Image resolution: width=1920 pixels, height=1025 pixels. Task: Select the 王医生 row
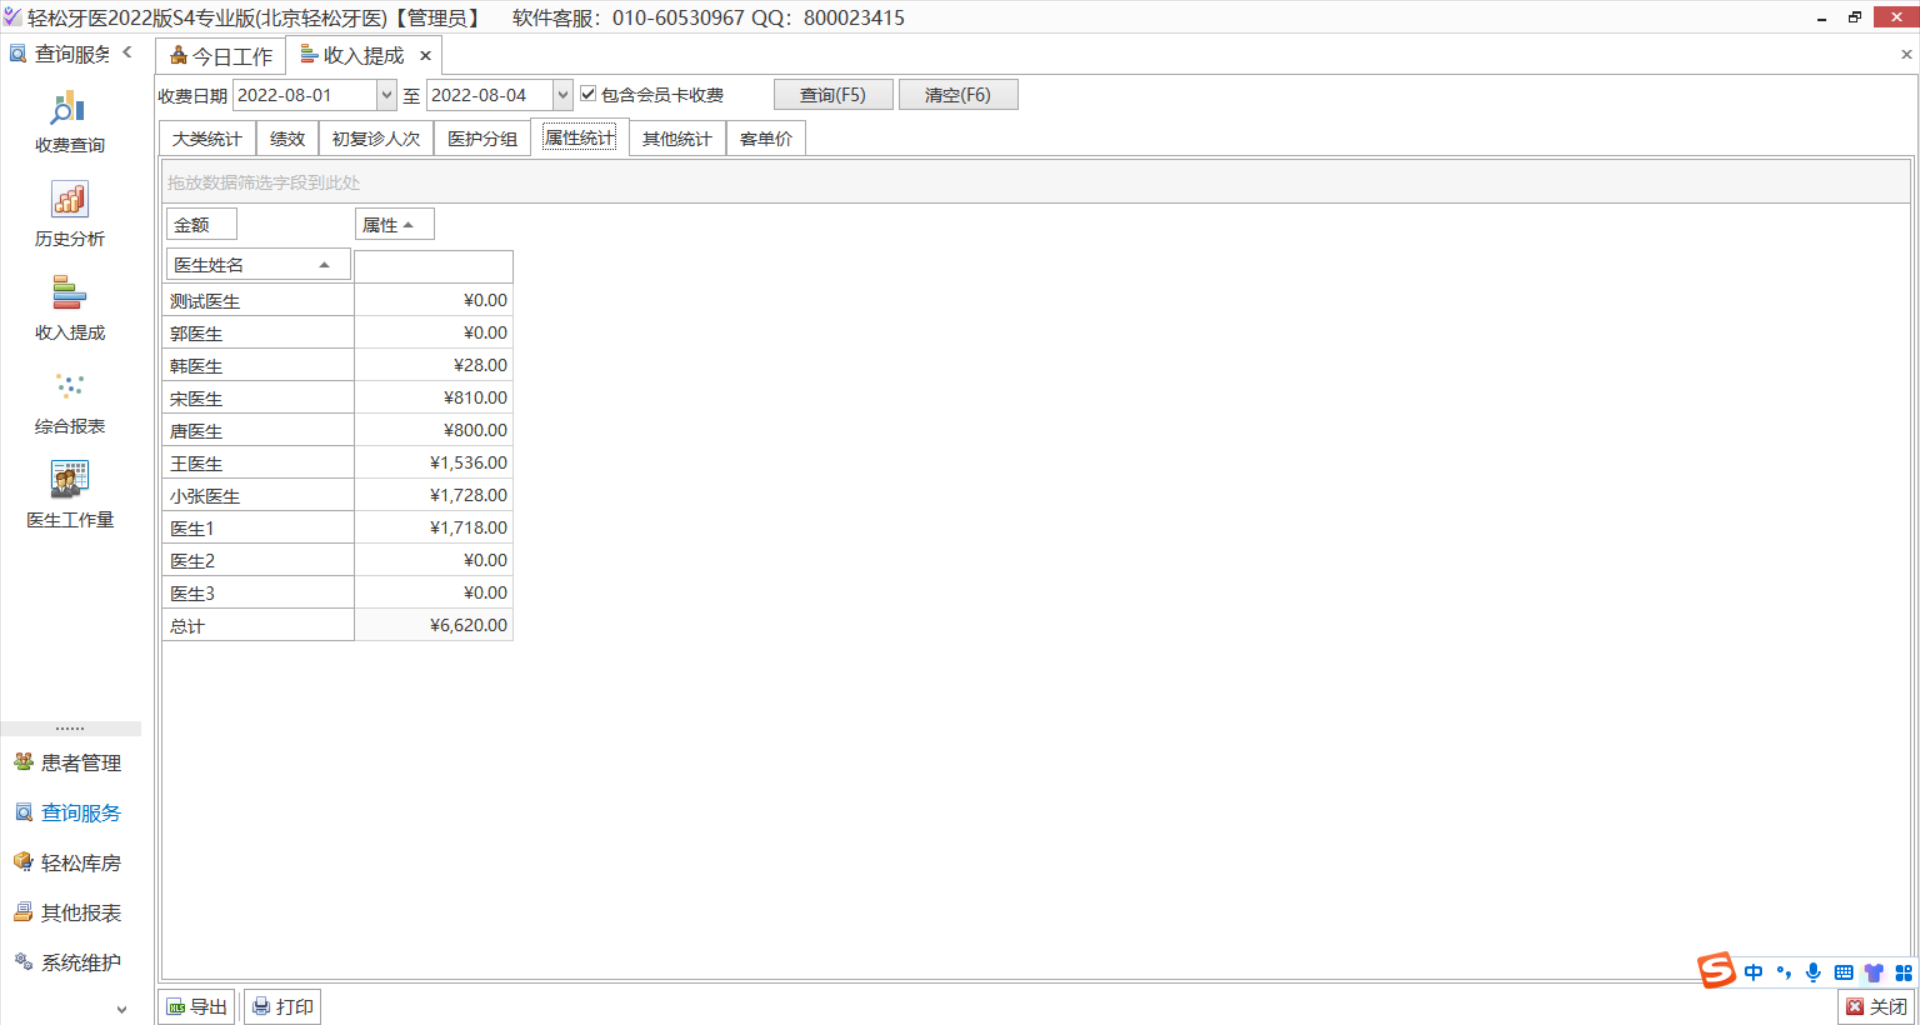coord(258,463)
